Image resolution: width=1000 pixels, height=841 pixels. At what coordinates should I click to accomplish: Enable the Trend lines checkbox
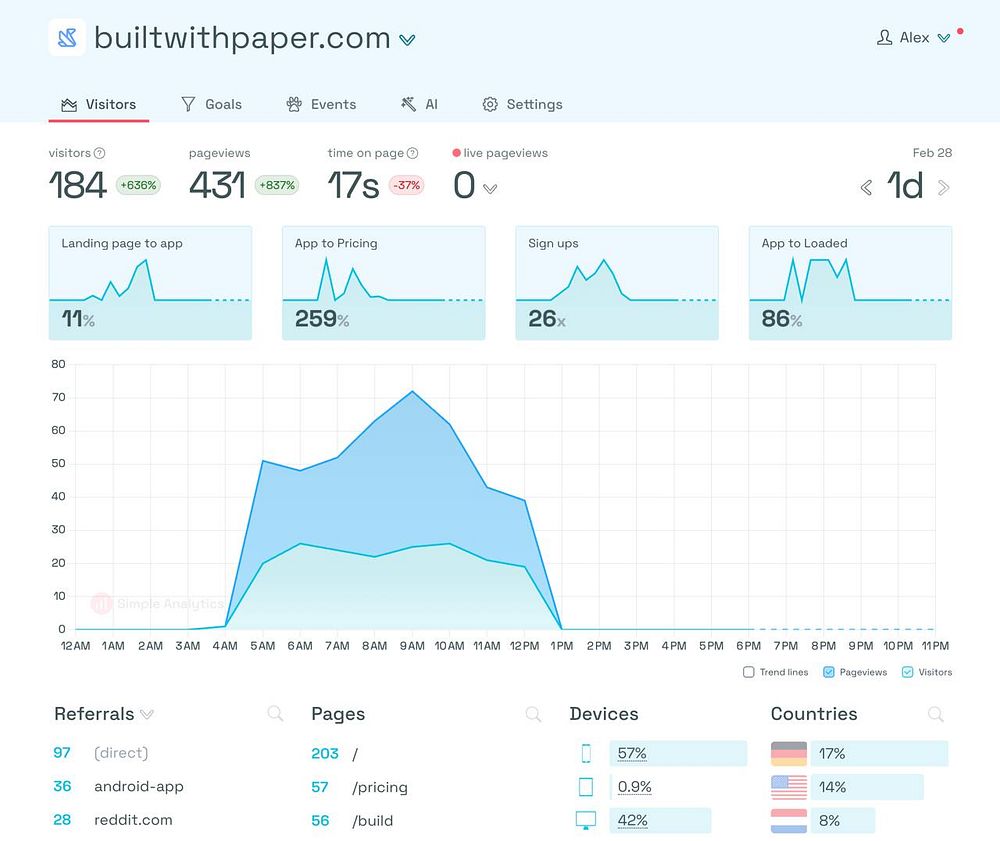tap(749, 672)
